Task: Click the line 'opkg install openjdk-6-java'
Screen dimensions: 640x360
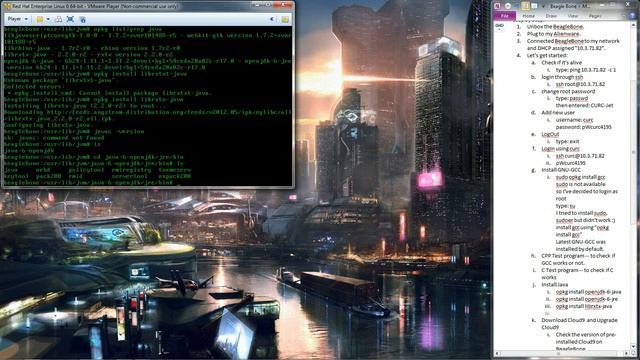Action: coord(588,292)
